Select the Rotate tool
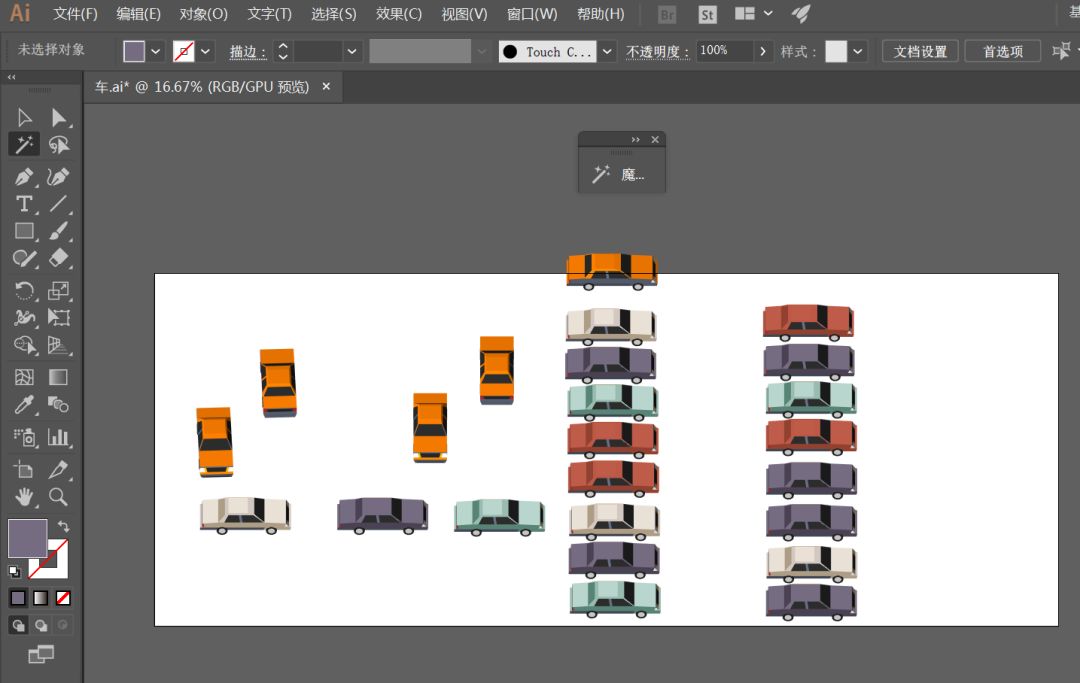 (24, 291)
